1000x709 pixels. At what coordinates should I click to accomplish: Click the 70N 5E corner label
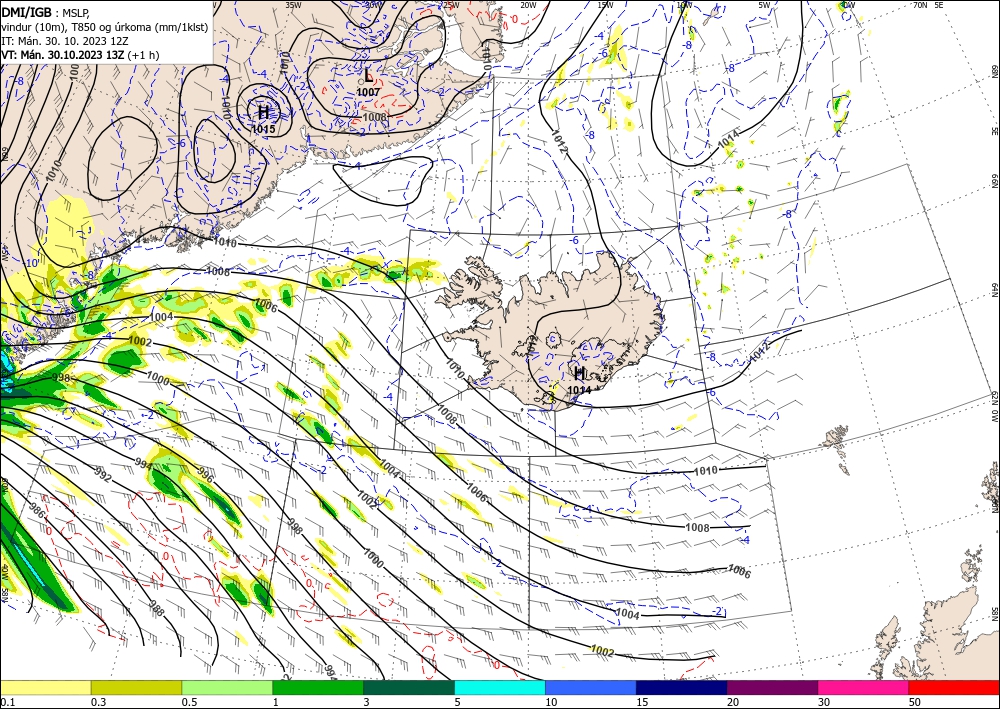tap(928, 5)
